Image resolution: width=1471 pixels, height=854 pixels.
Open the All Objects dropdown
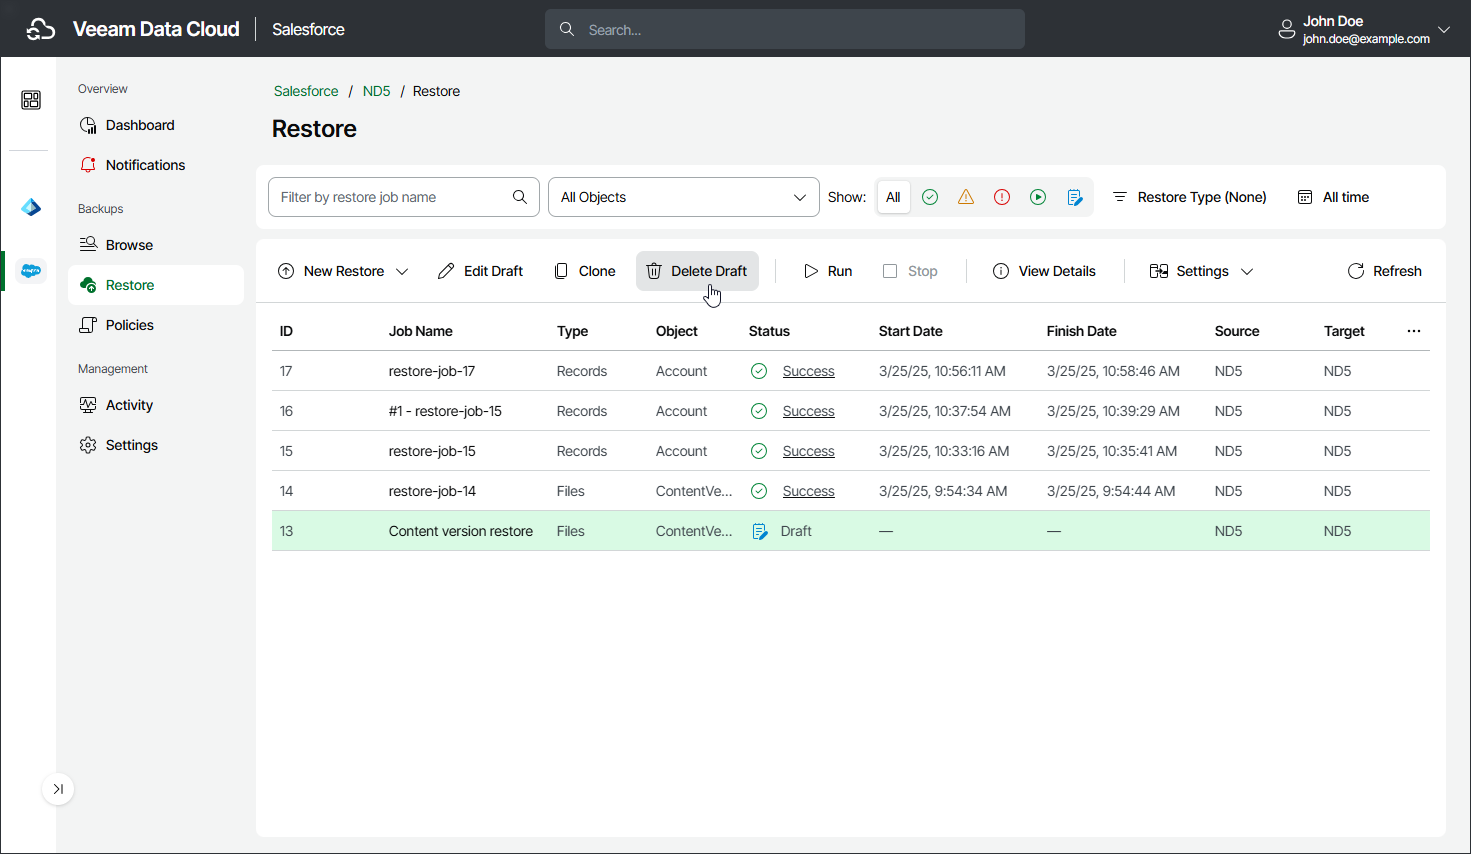pos(684,197)
